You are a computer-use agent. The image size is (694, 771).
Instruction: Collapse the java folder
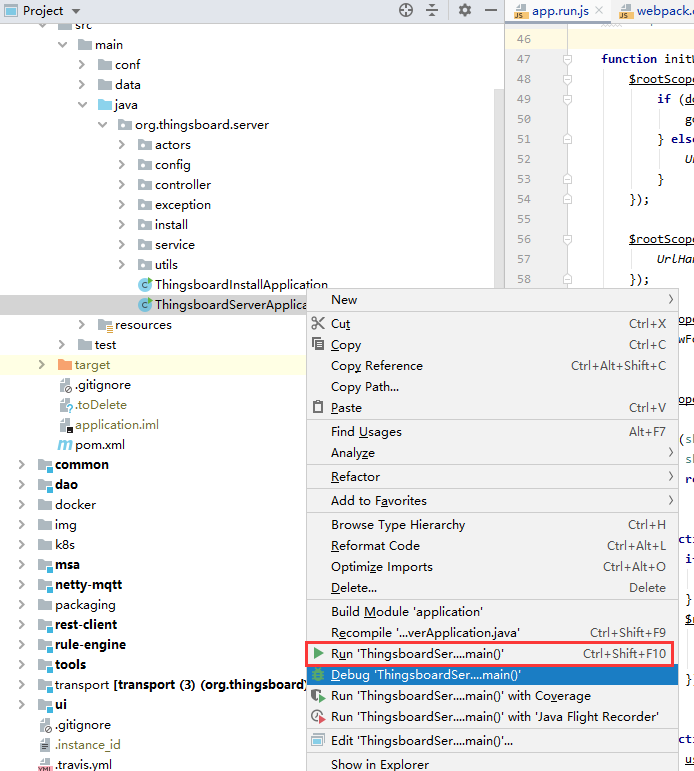tap(83, 105)
